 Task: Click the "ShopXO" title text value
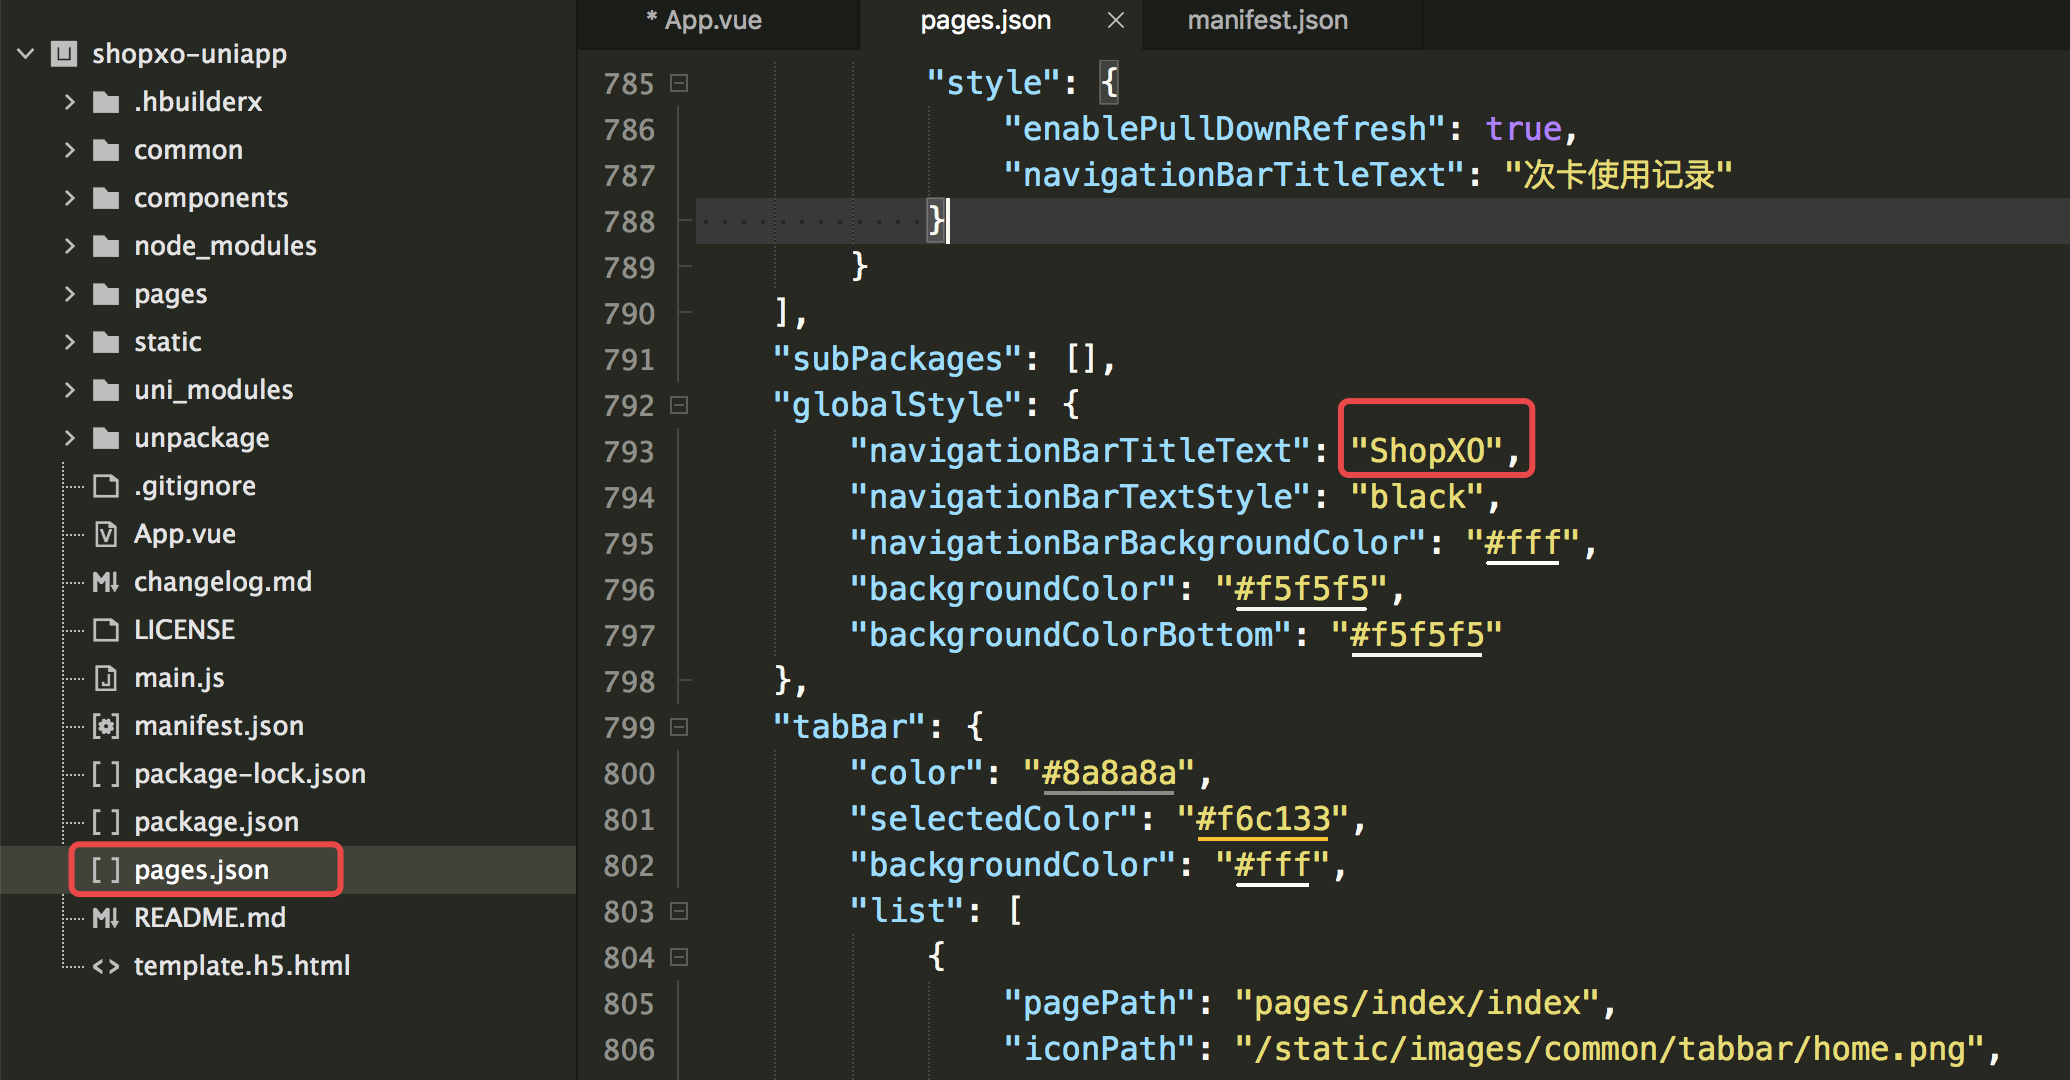click(x=1425, y=451)
